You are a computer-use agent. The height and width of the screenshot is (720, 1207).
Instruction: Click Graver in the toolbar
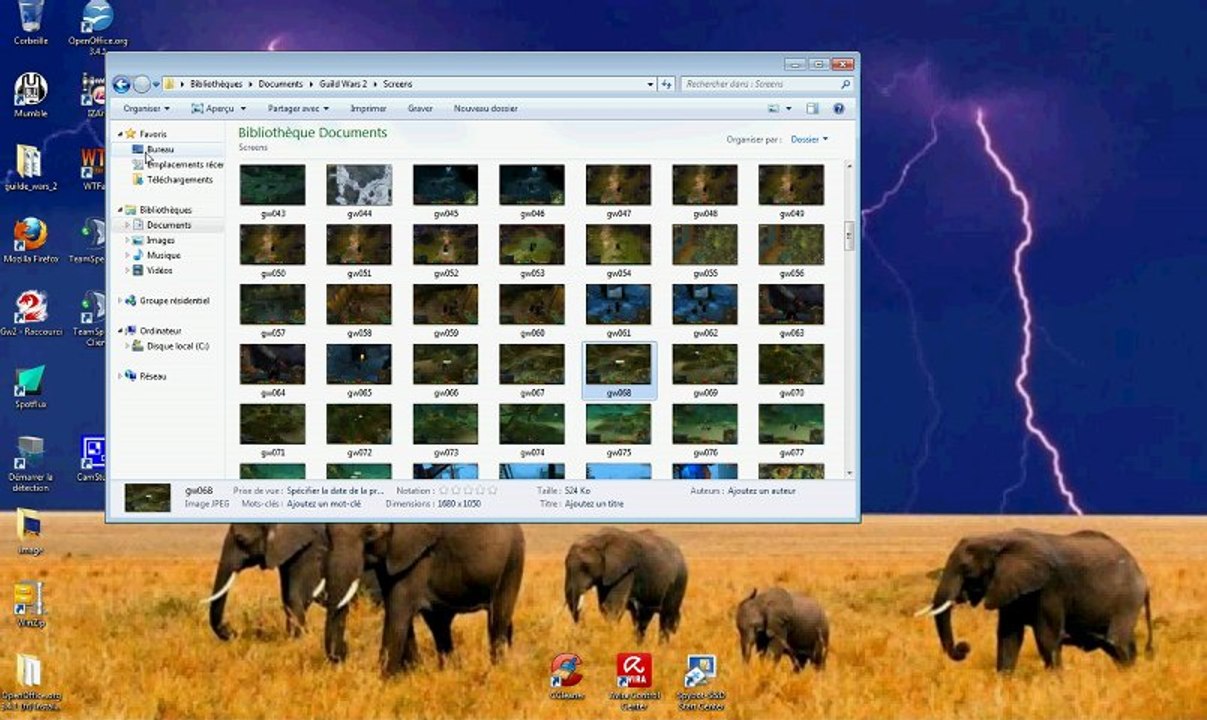(420, 108)
